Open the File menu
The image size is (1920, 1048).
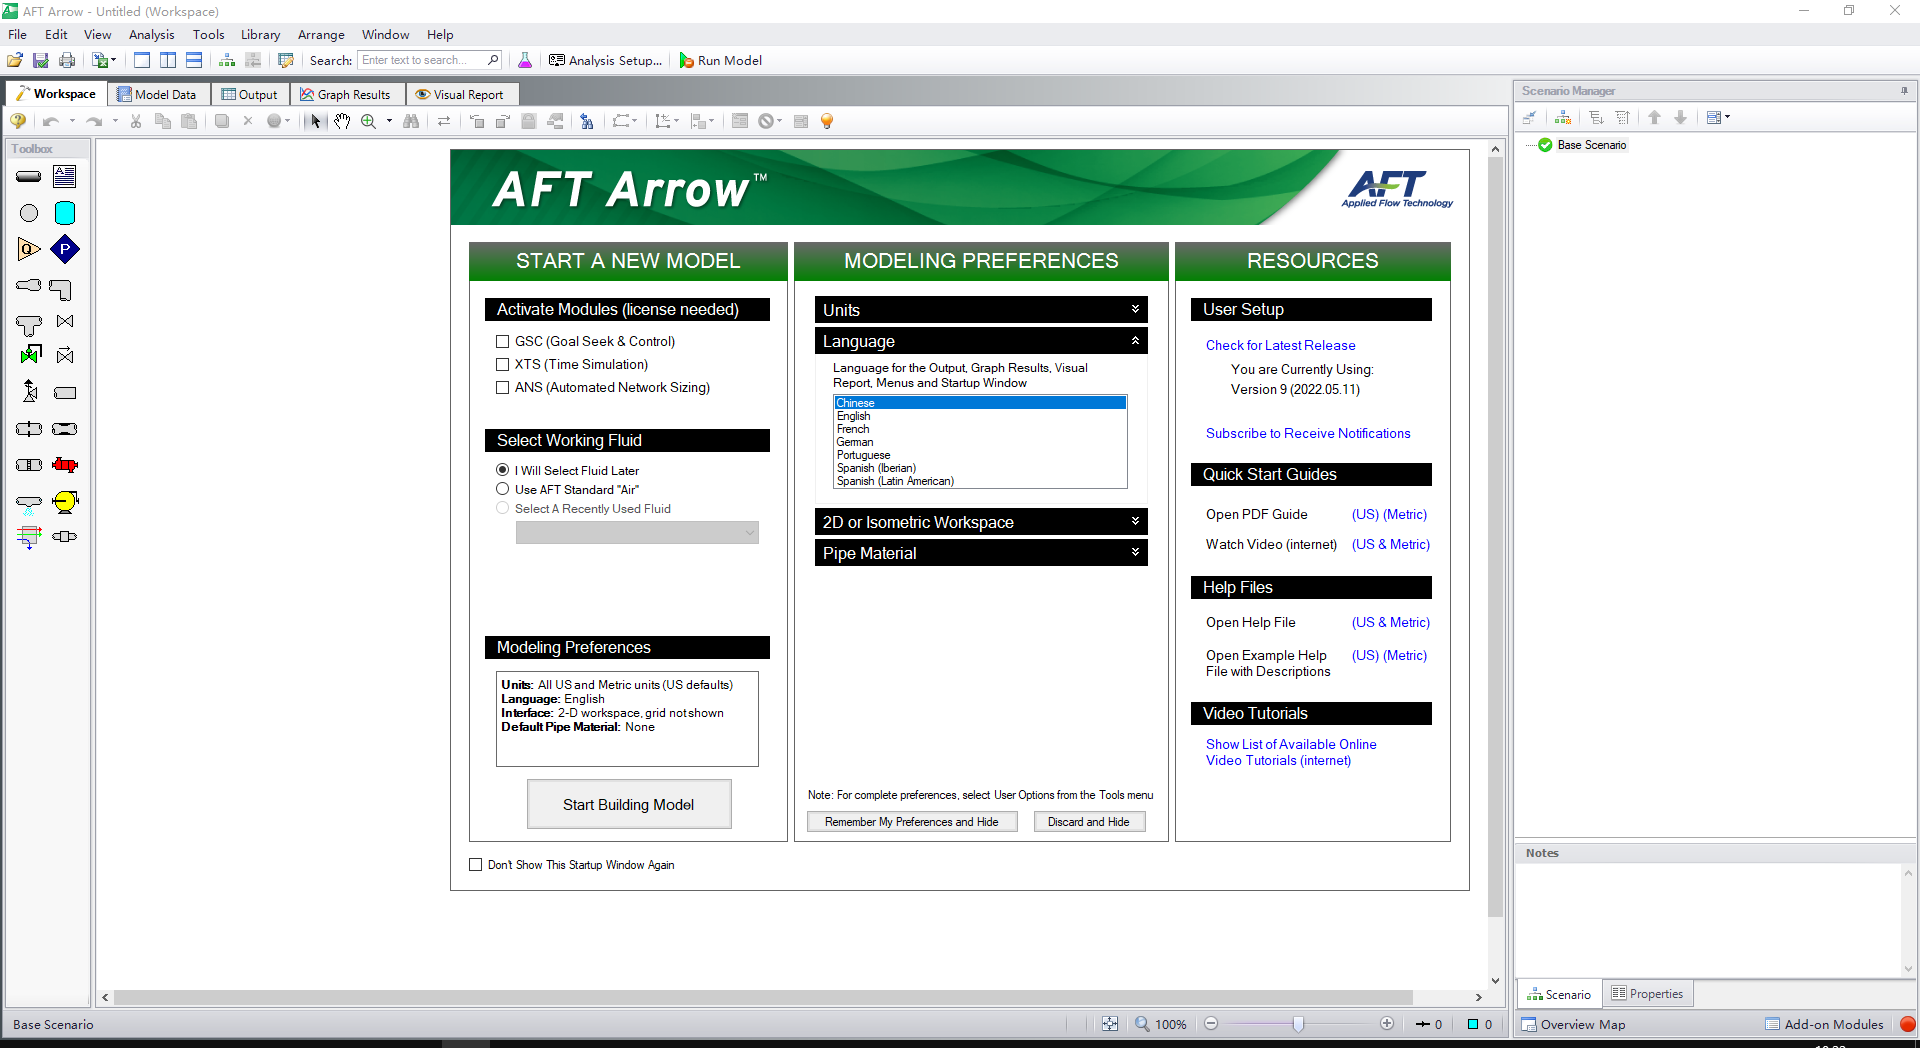point(18,34)
